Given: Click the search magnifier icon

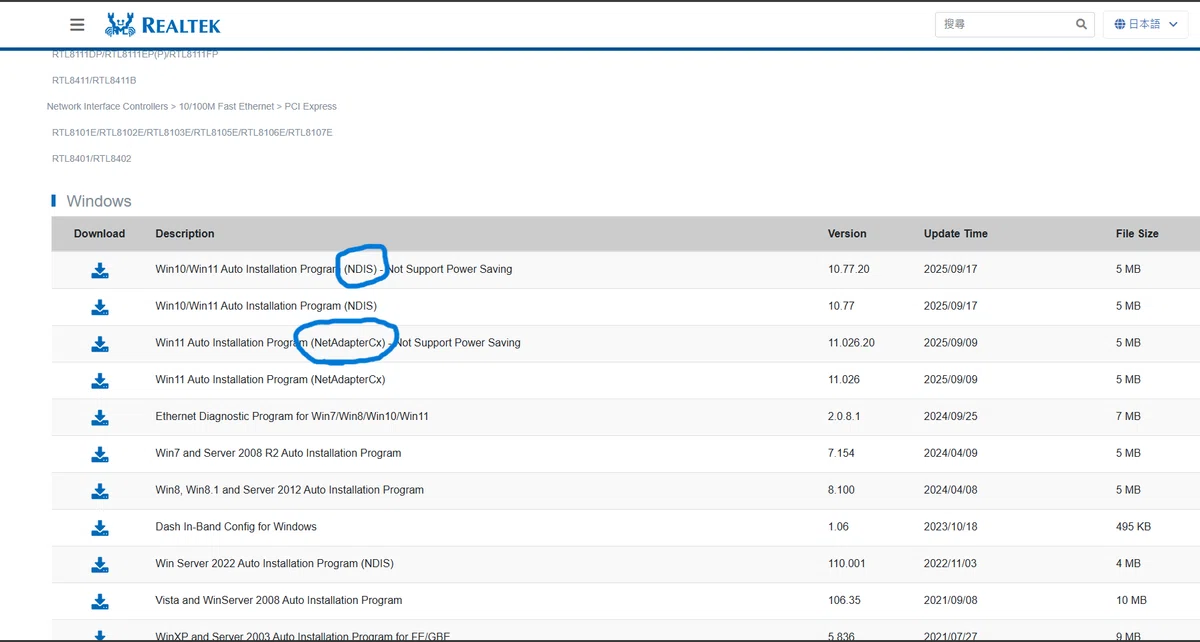Looking at the screenshot, I should [x=1081, y=24].
